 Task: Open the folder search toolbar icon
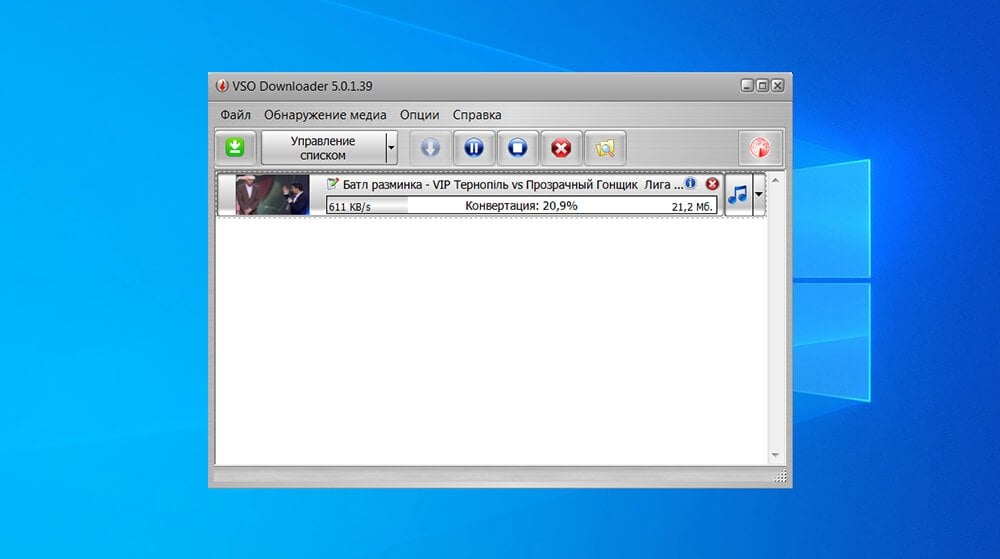[605, 148]
